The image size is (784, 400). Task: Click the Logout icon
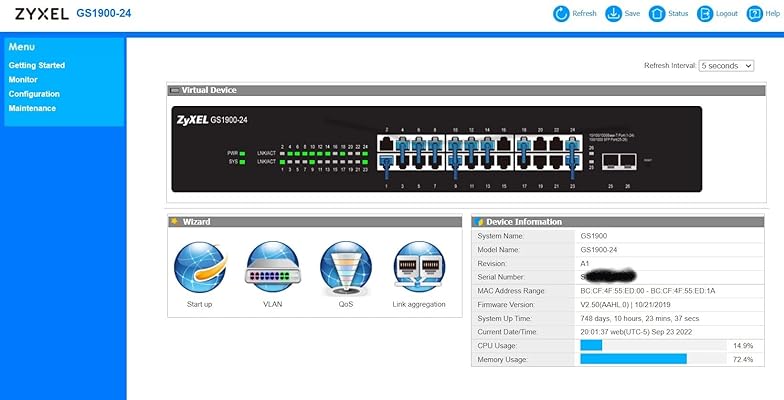coord(705,14)
